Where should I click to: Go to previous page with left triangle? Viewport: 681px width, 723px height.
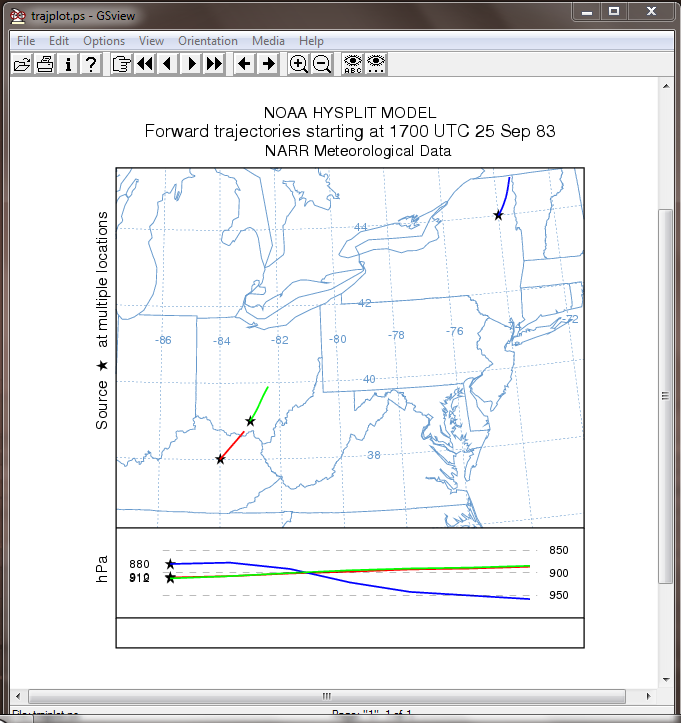[x=168, y=64]
